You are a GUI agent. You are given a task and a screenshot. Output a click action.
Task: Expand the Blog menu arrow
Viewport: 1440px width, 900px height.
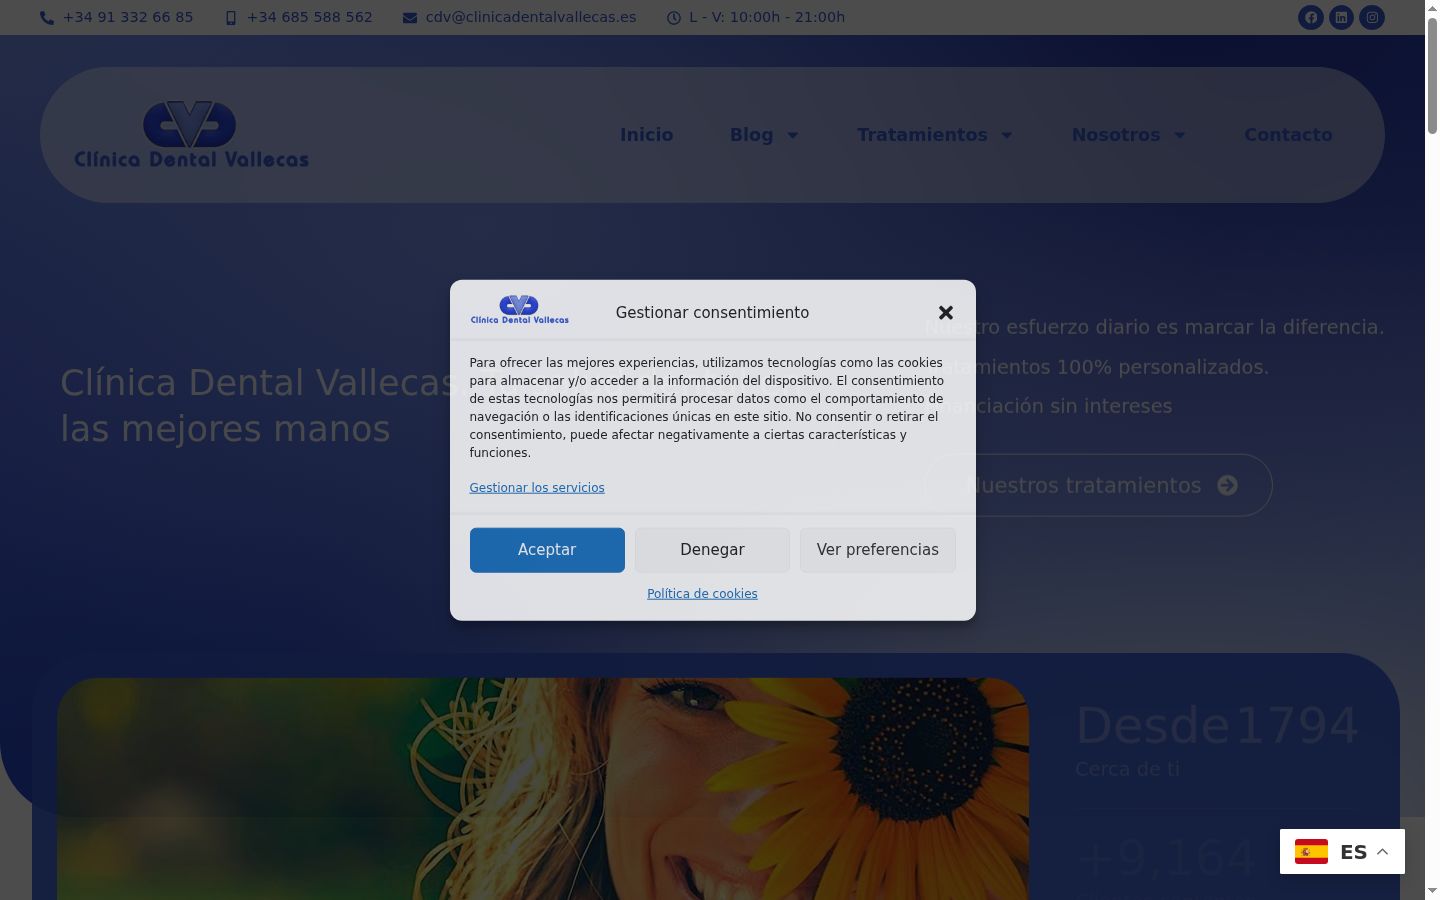(793, 135)
